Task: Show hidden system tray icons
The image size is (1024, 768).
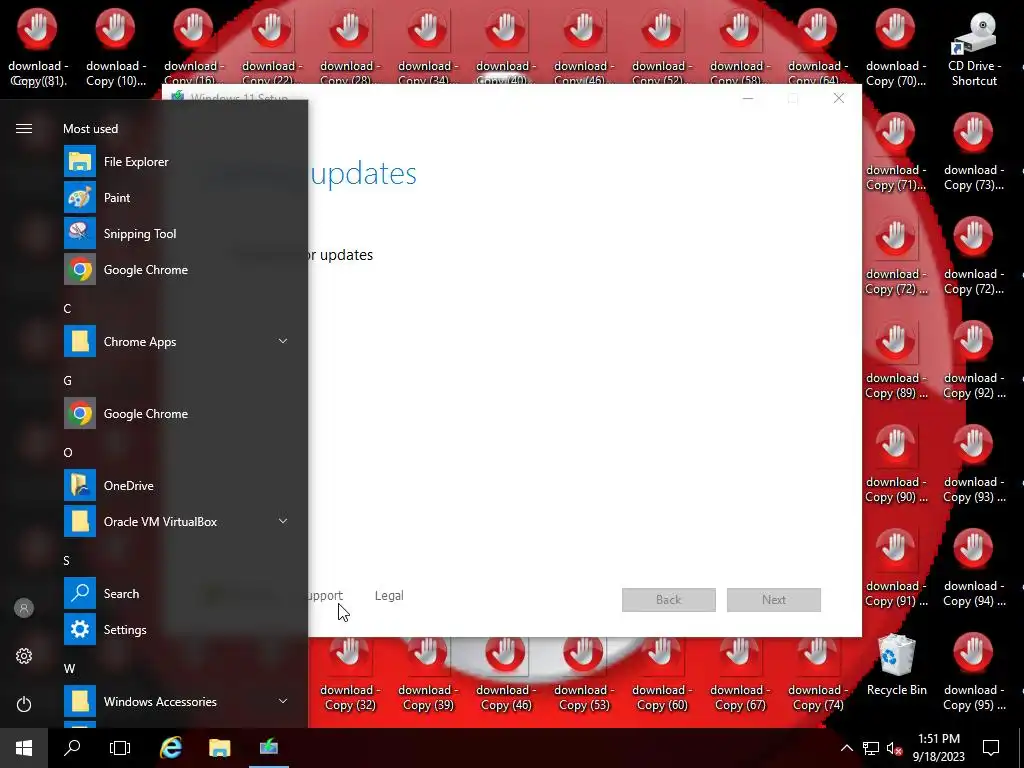Action: (846, 748)
